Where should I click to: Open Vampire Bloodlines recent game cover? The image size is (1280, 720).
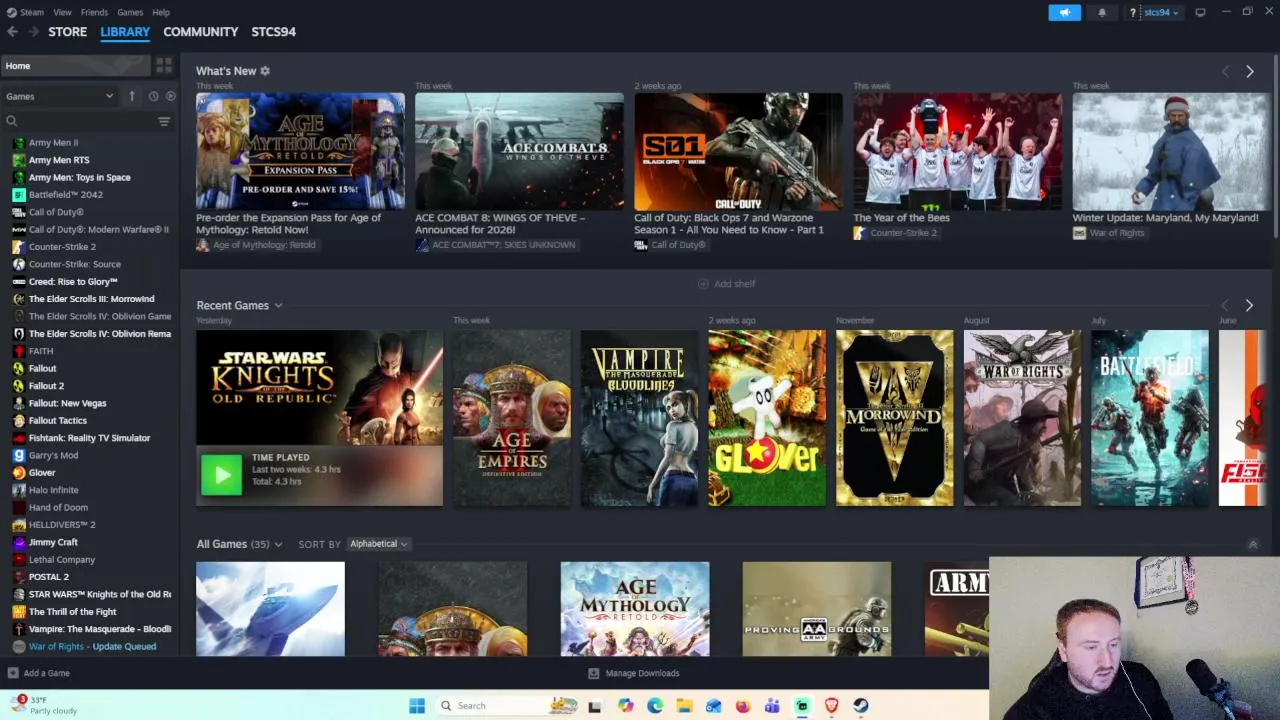tap(640, 418)
